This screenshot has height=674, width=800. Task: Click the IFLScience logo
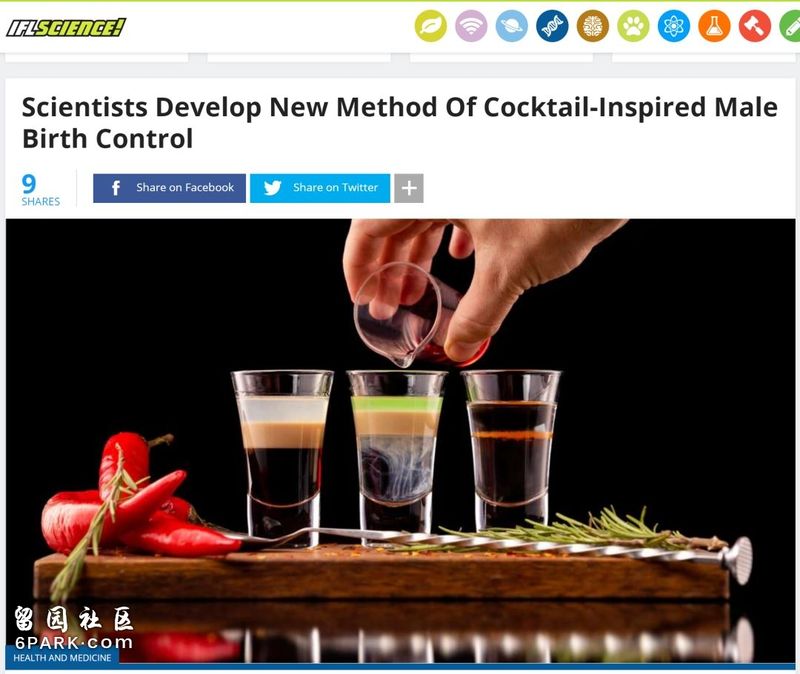66,28
